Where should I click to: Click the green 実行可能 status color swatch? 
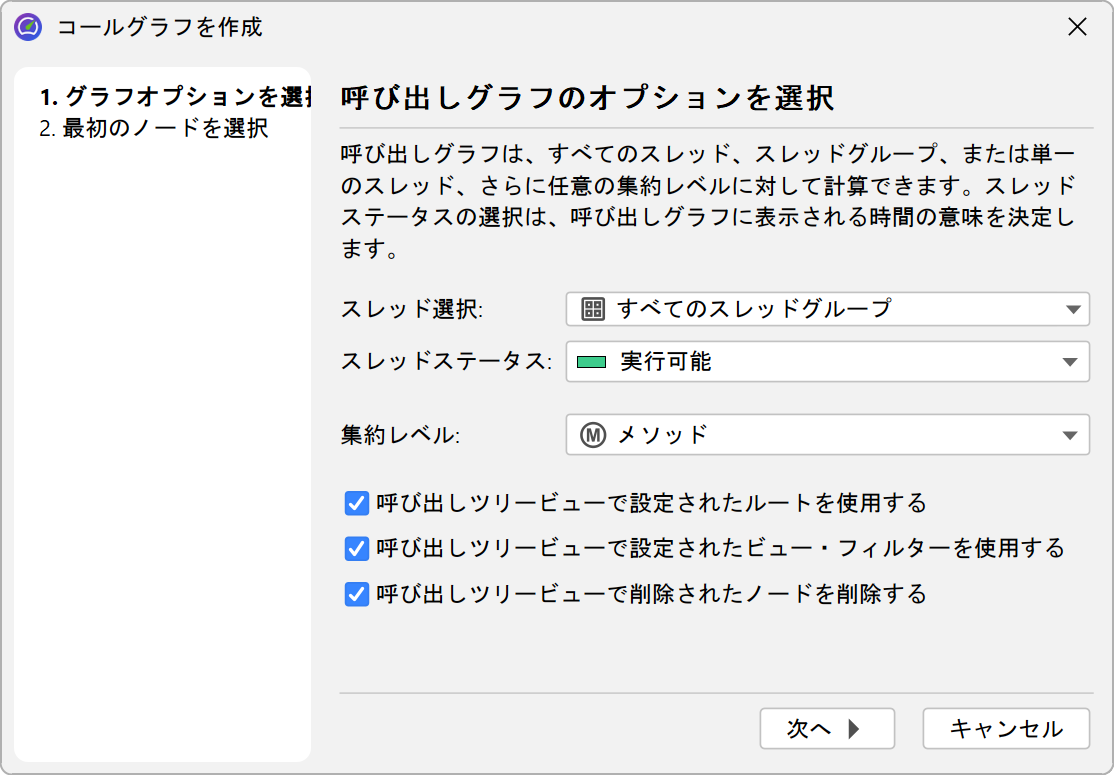592,362
